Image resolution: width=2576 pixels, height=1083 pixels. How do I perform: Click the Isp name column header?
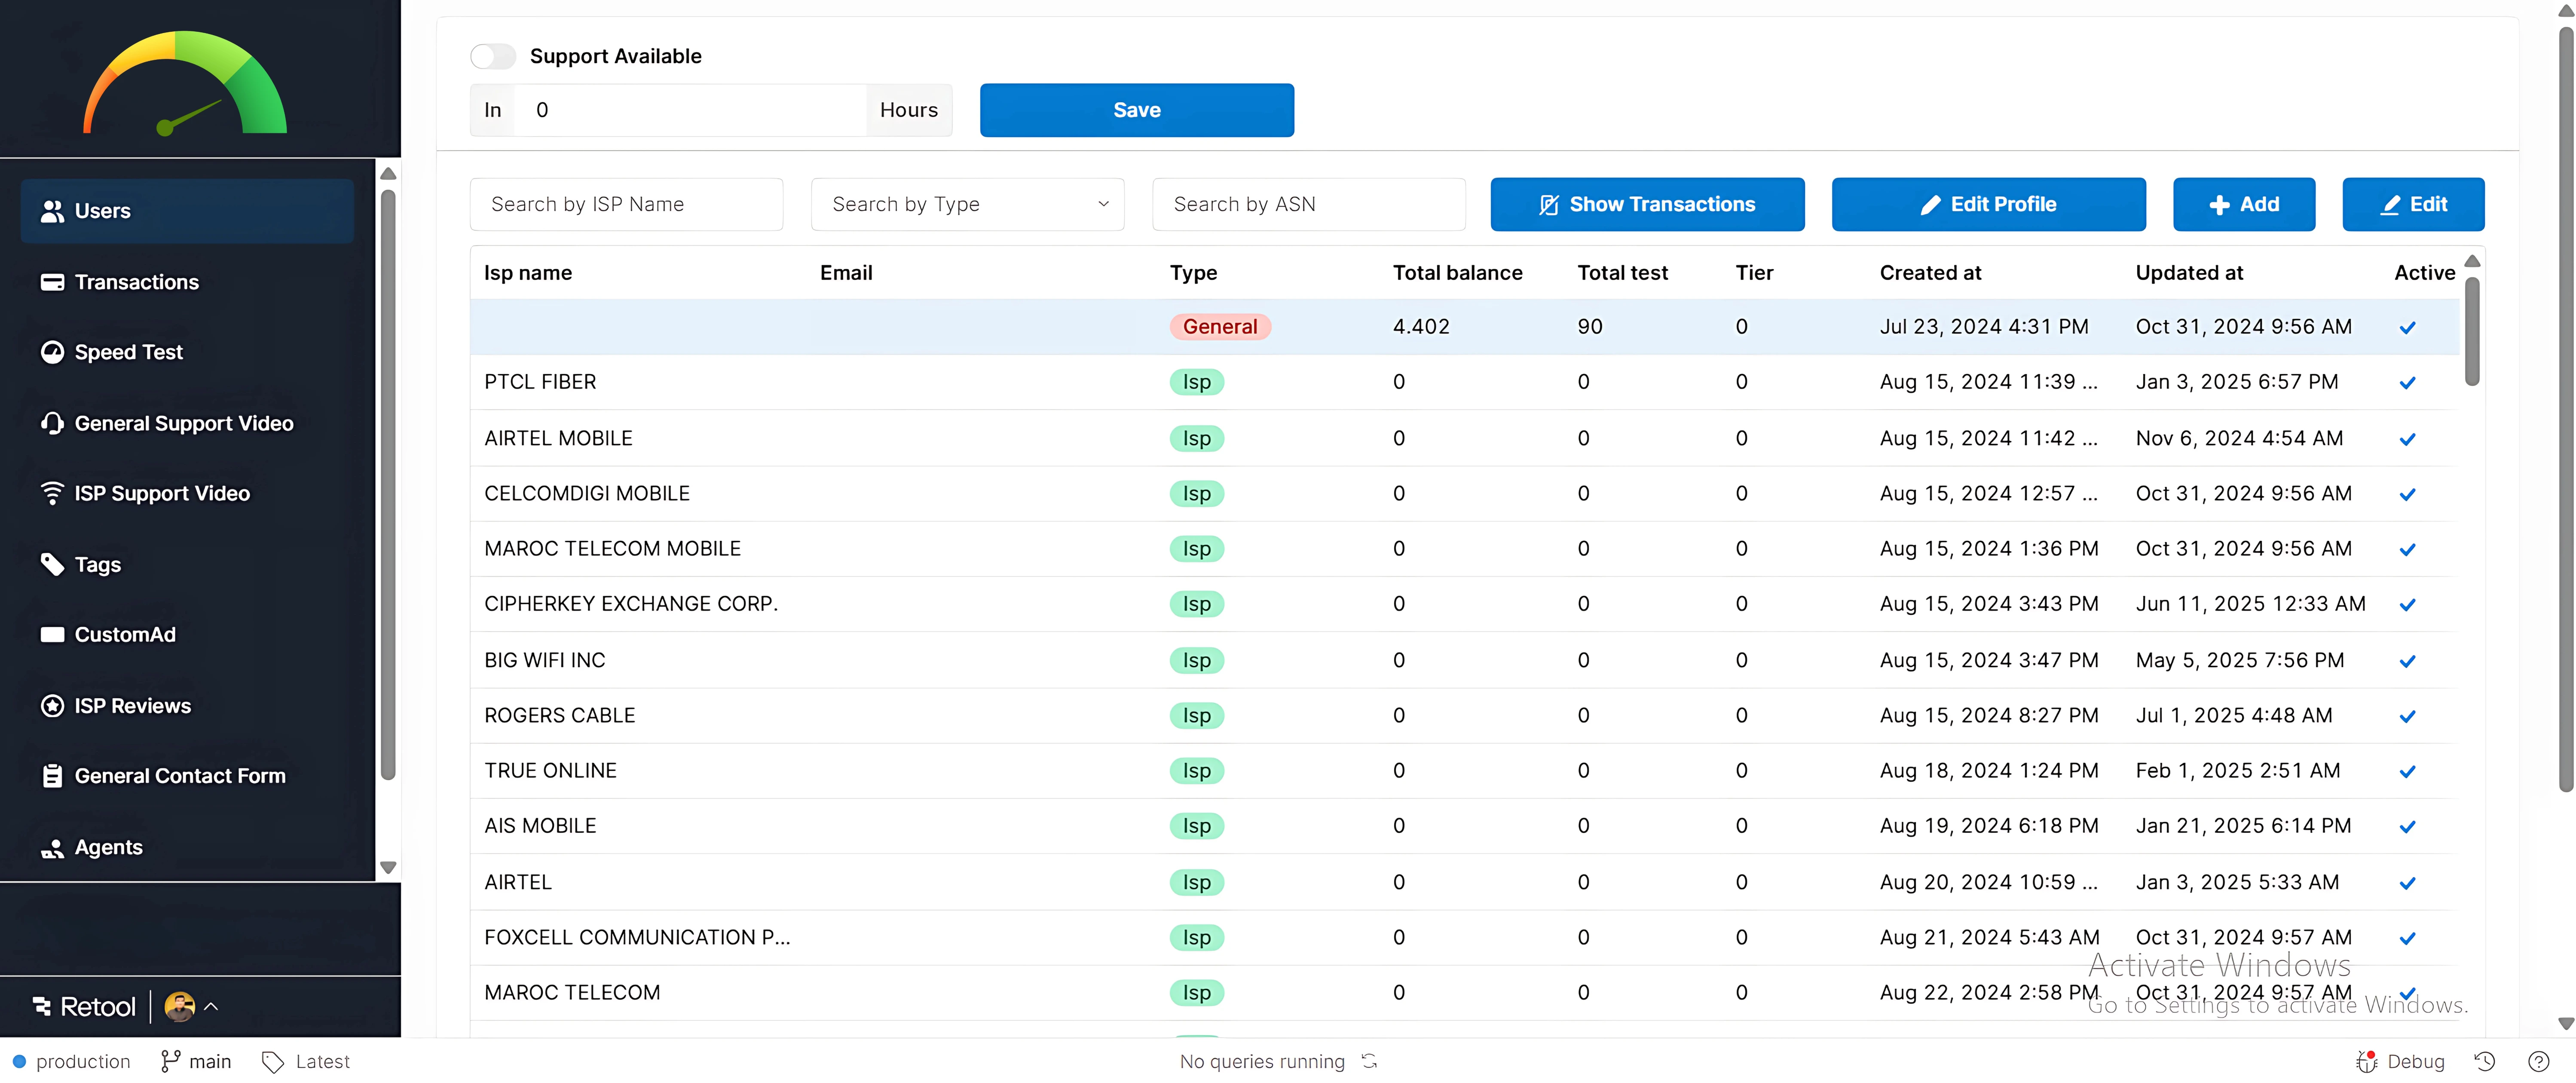[x=528, y=273]
